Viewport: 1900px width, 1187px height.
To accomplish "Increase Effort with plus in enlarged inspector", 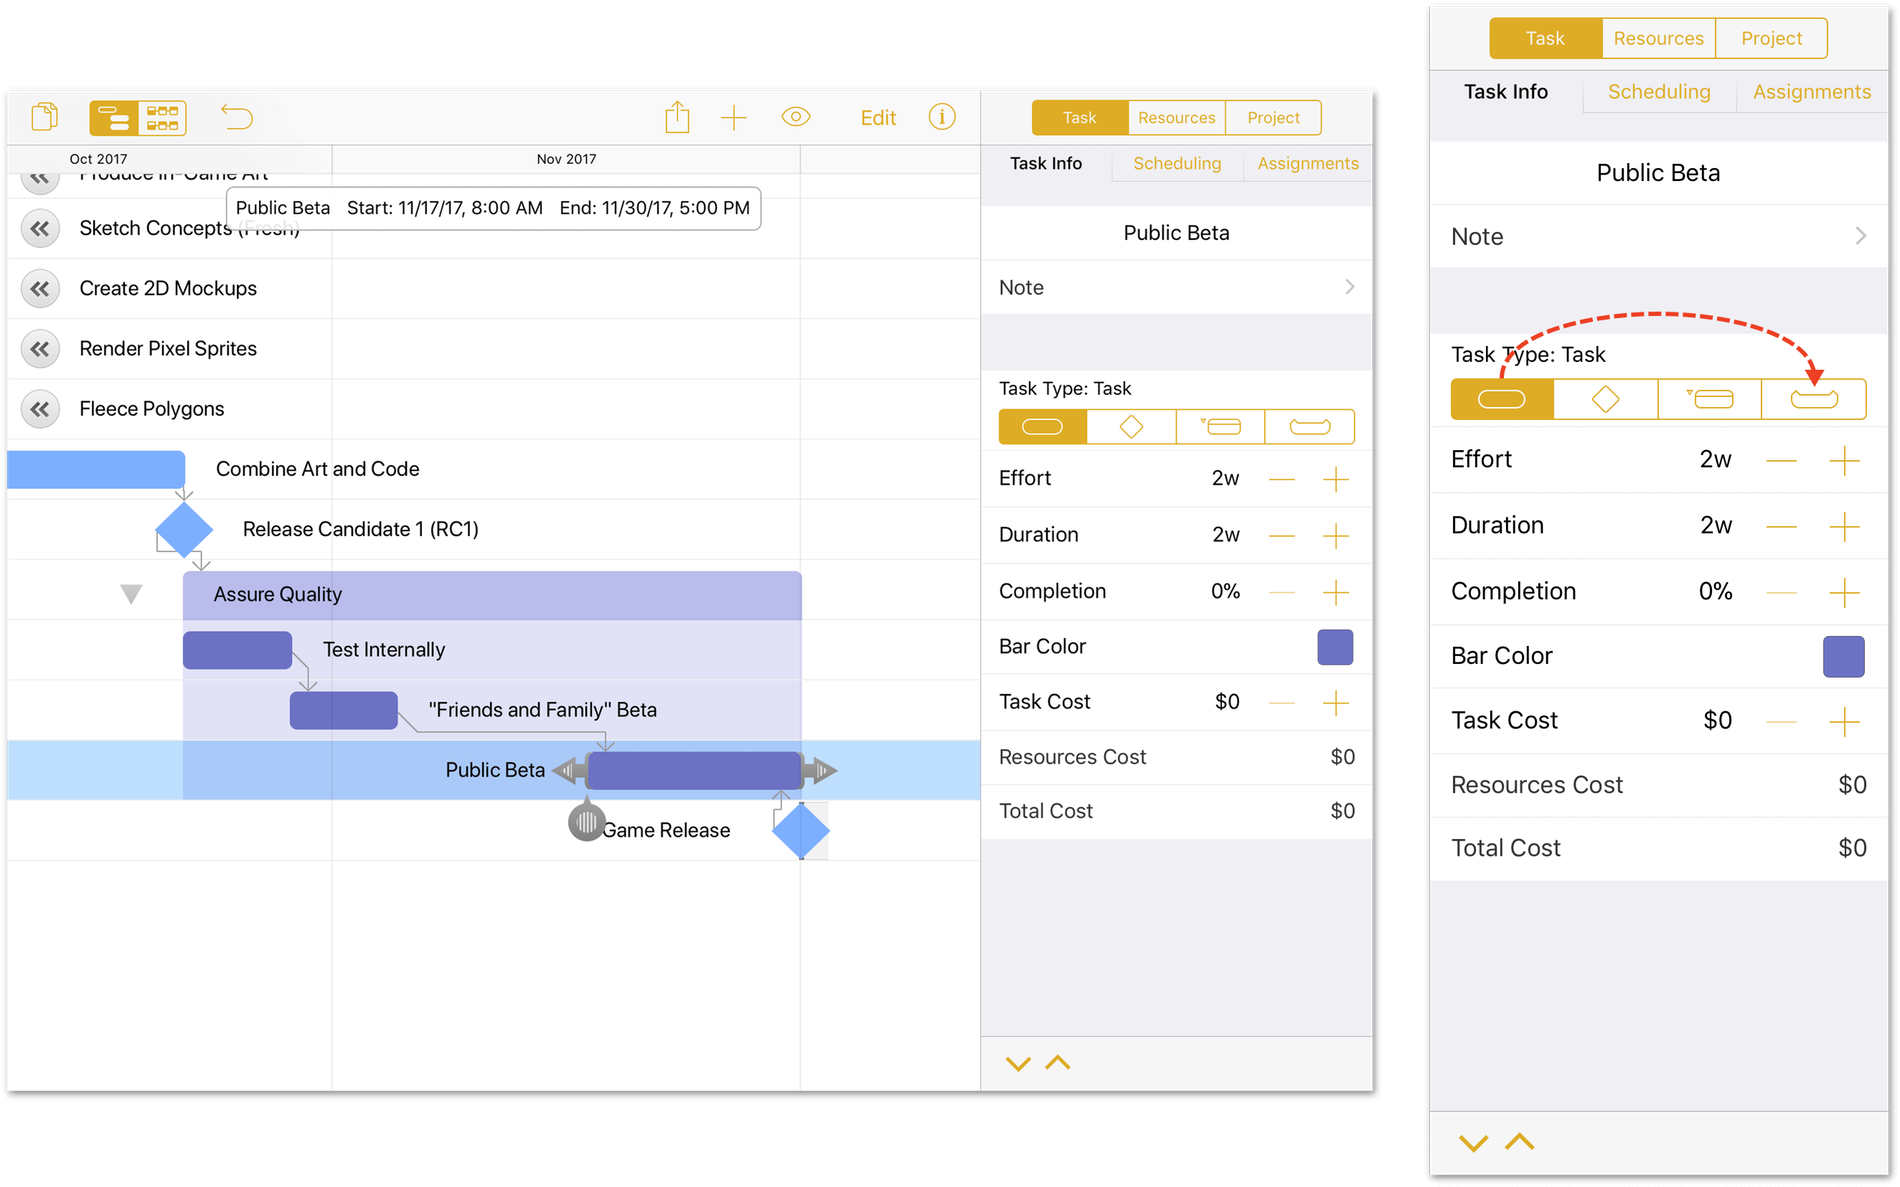I will tap(1844, 461).
